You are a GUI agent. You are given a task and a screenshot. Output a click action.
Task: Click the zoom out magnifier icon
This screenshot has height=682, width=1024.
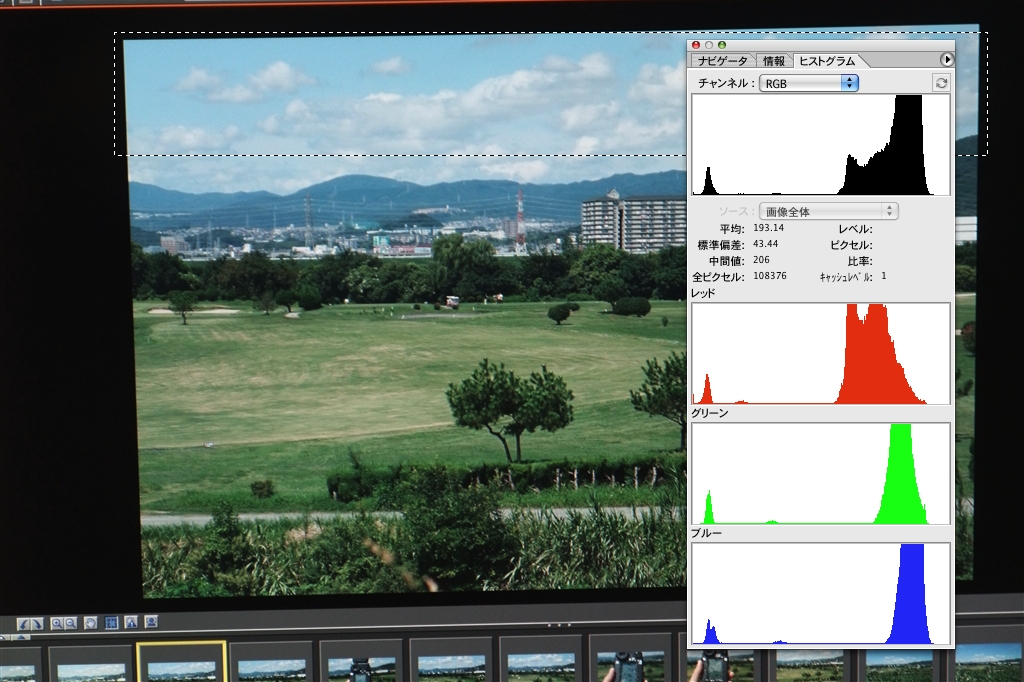71,623
